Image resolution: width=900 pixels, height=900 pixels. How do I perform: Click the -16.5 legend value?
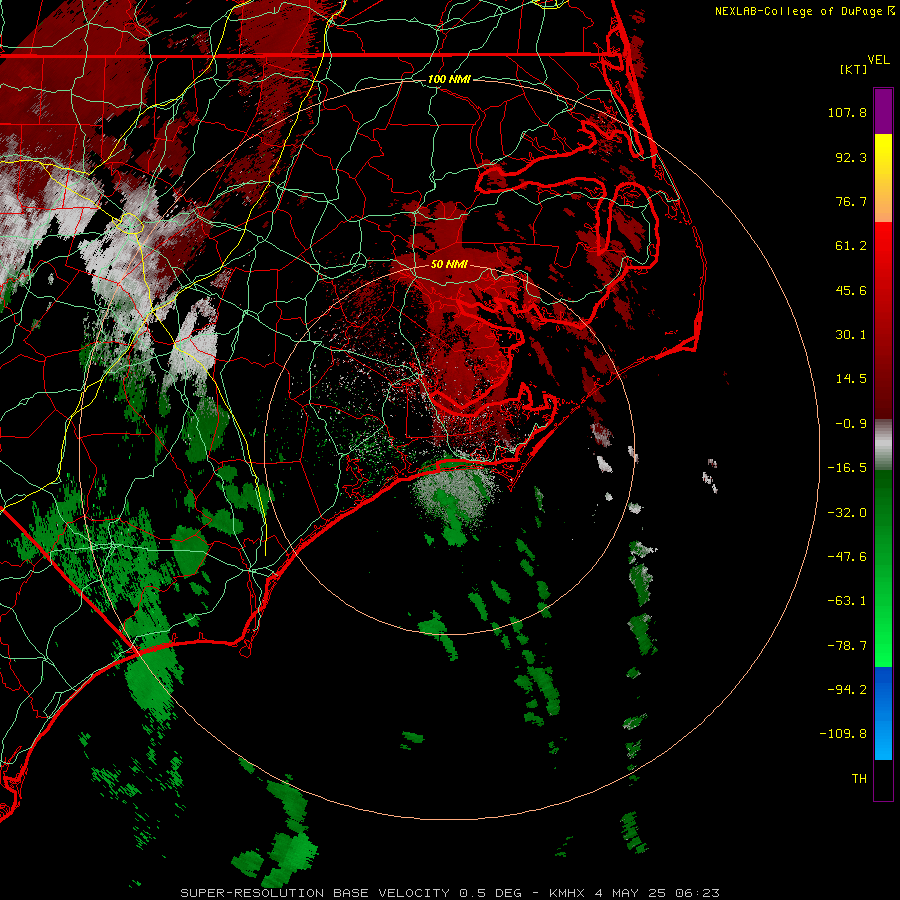847,468
